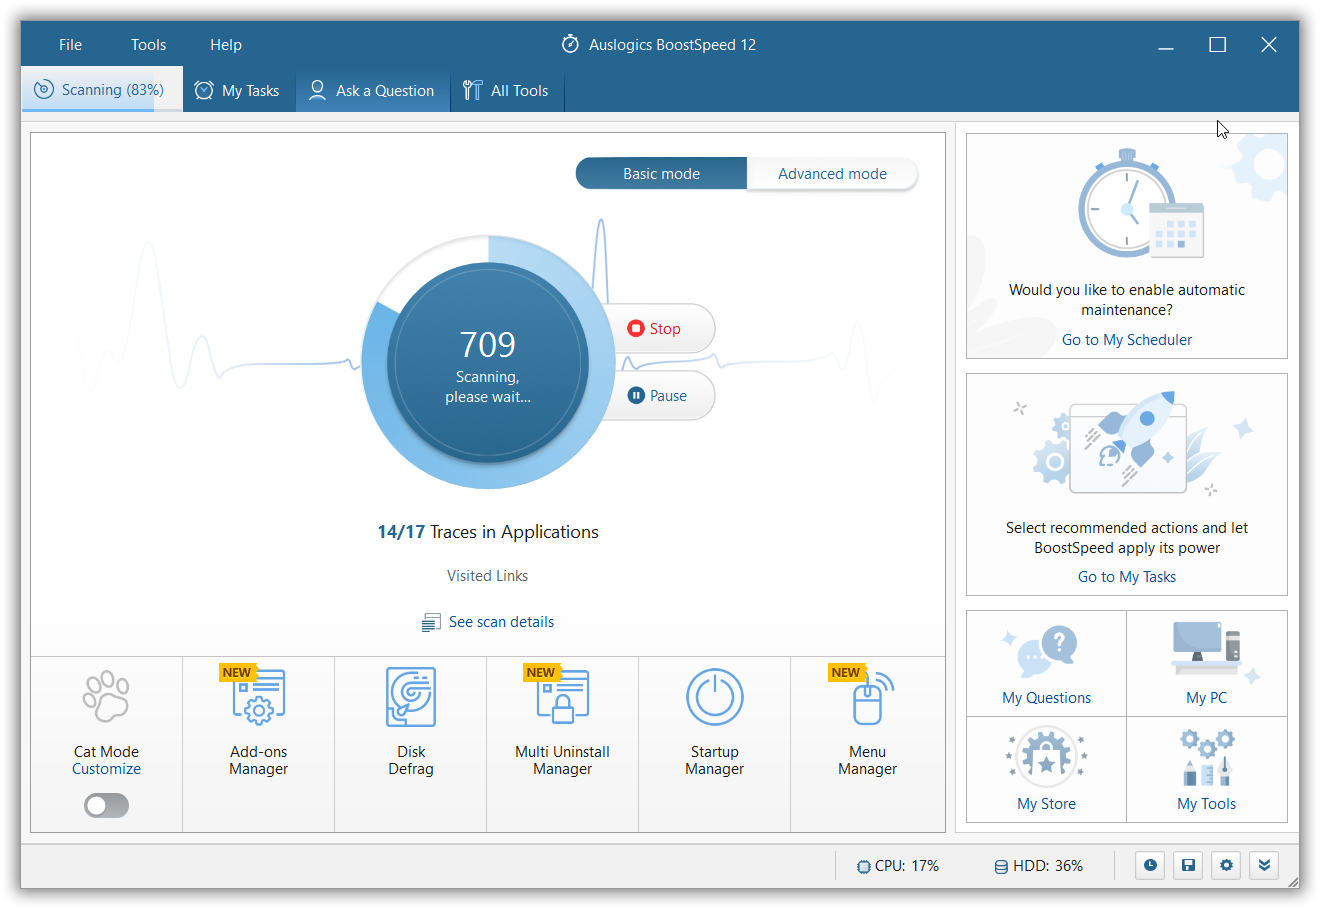Click 'Would you like to enable automatic maintenance?' text
The height and width of the screenshot is (909, 1320).
coord(1127,300)
